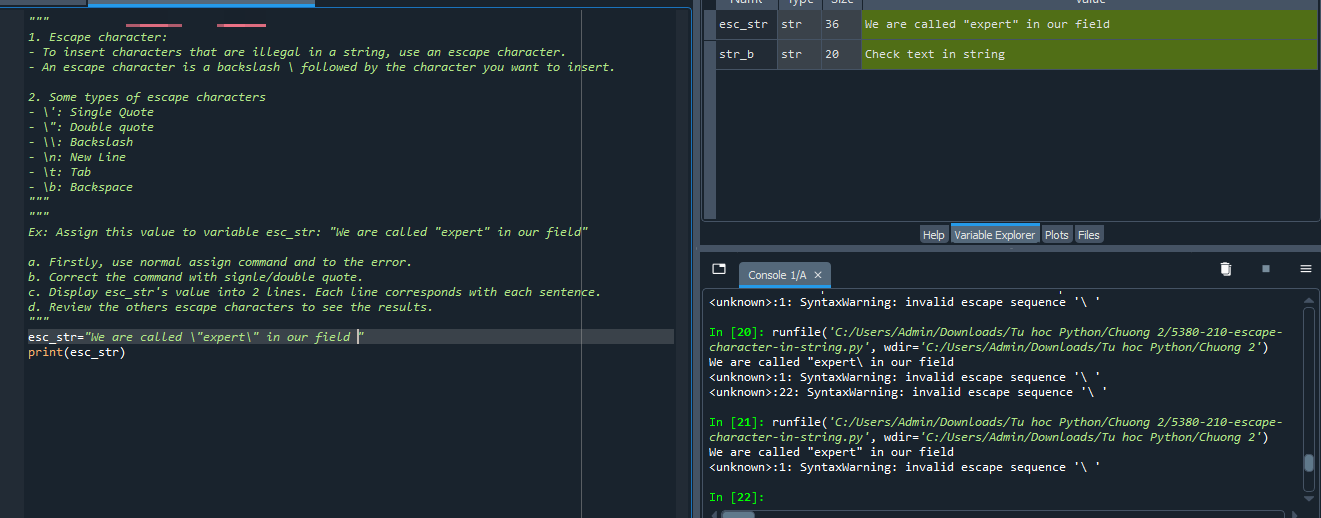Click the 'To insert characters that are illegal' line
This screenshot has width=1321, height=518.
(x=297, y=52)
